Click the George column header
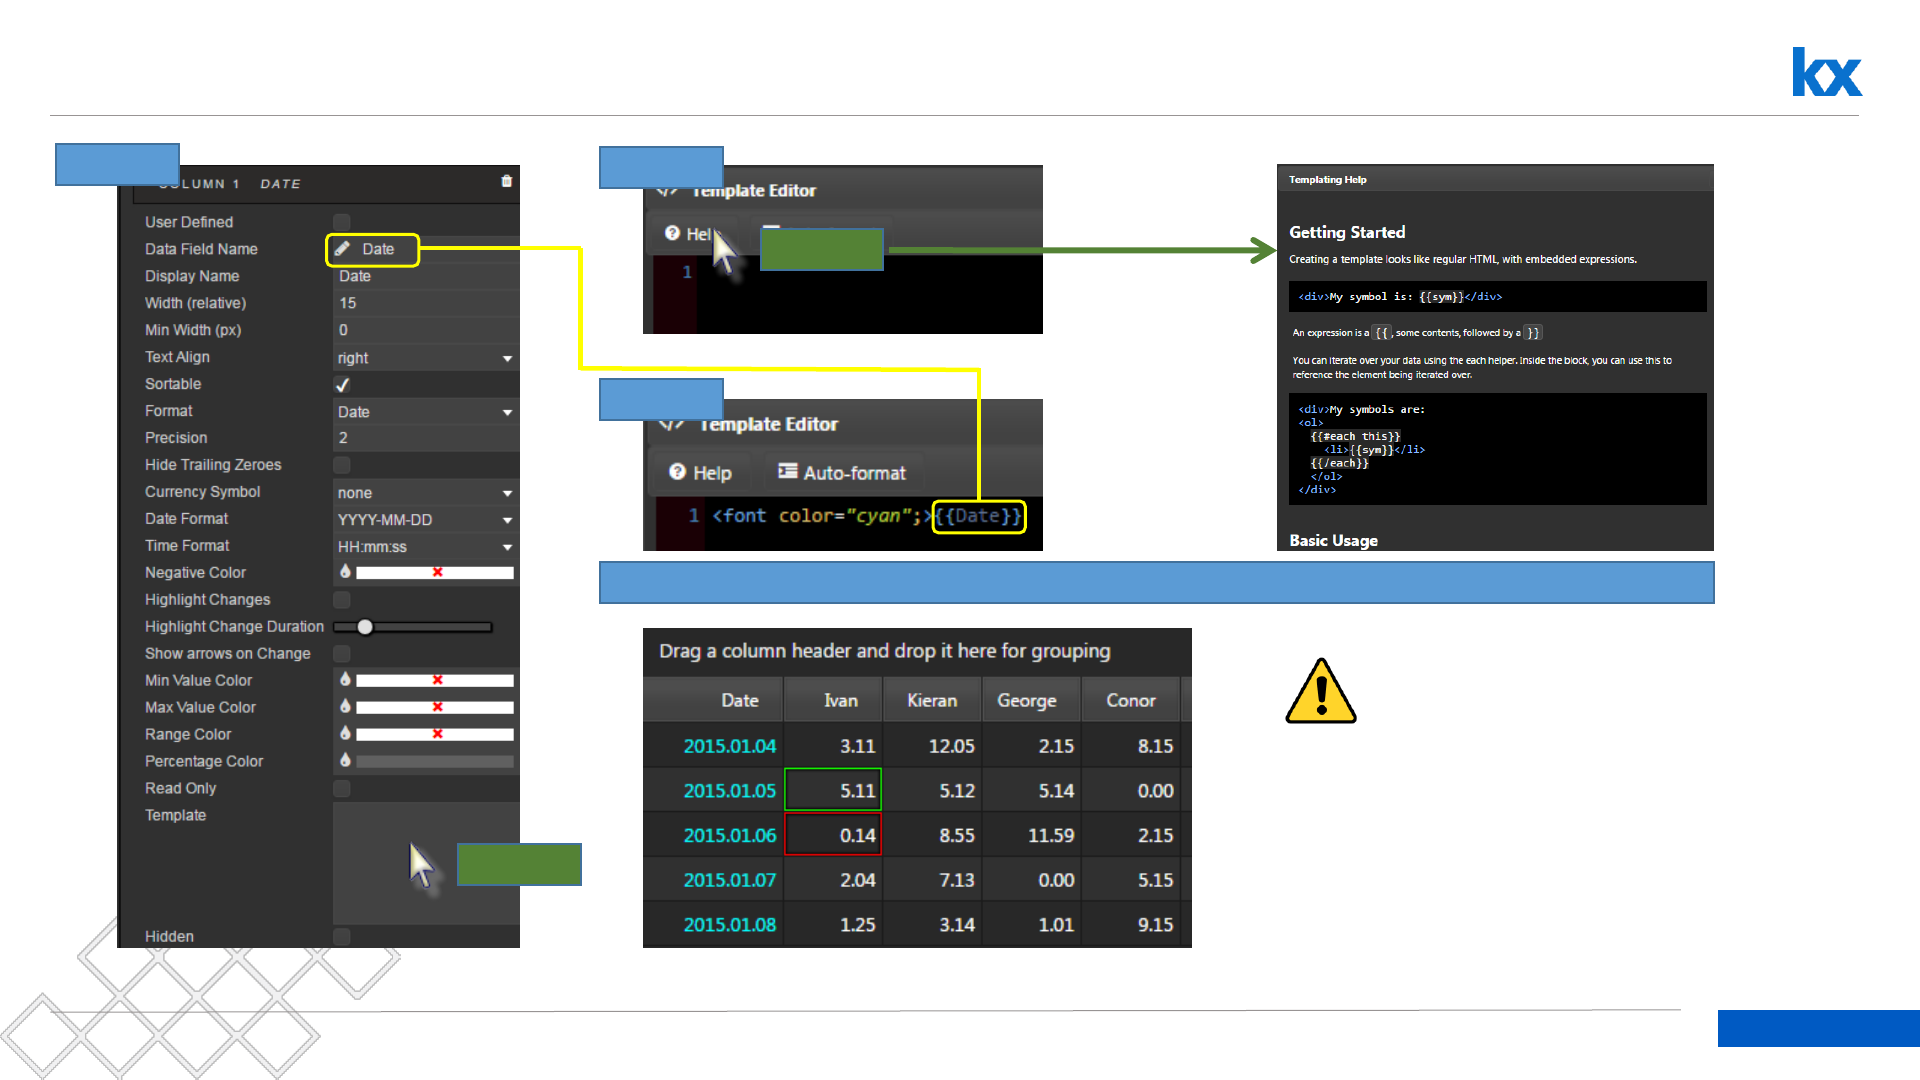 pyautogui.click(x=1026, y=701)
